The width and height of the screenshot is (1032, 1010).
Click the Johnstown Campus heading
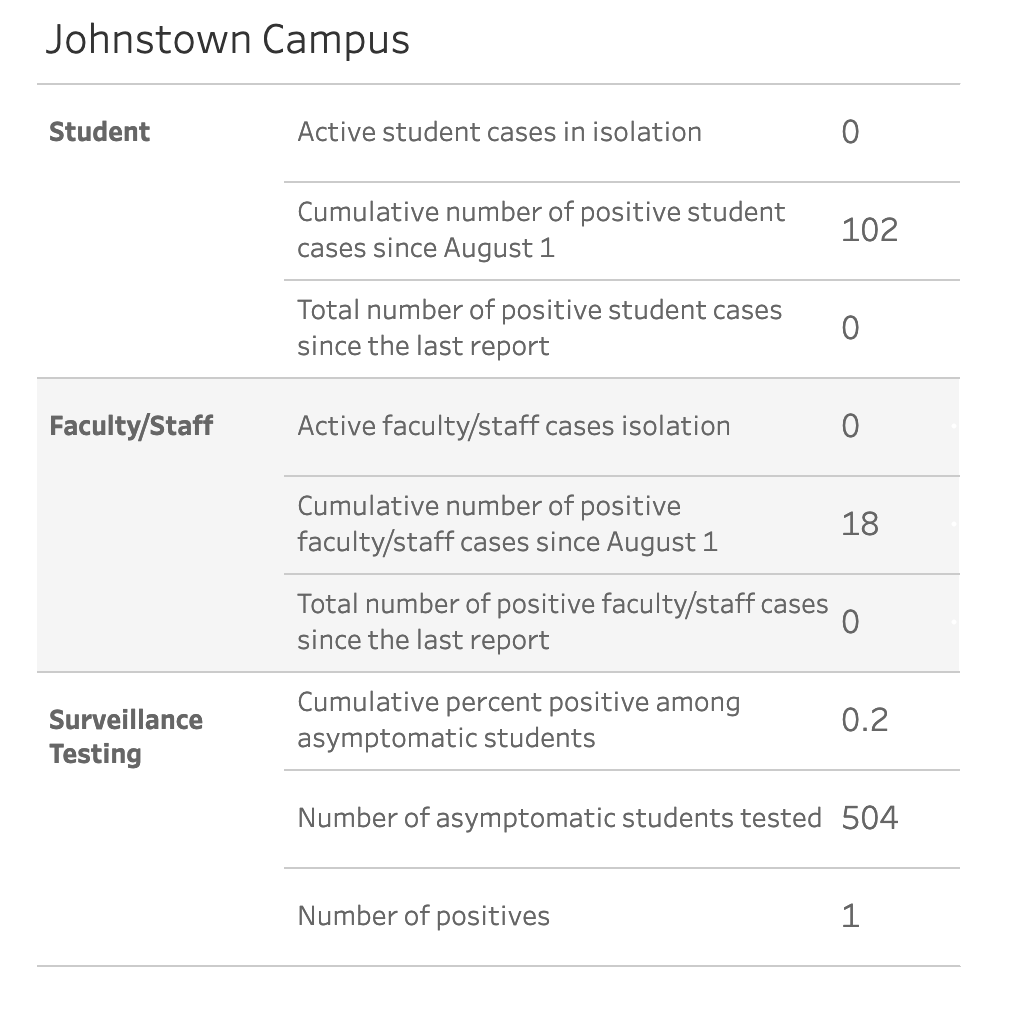228,41
